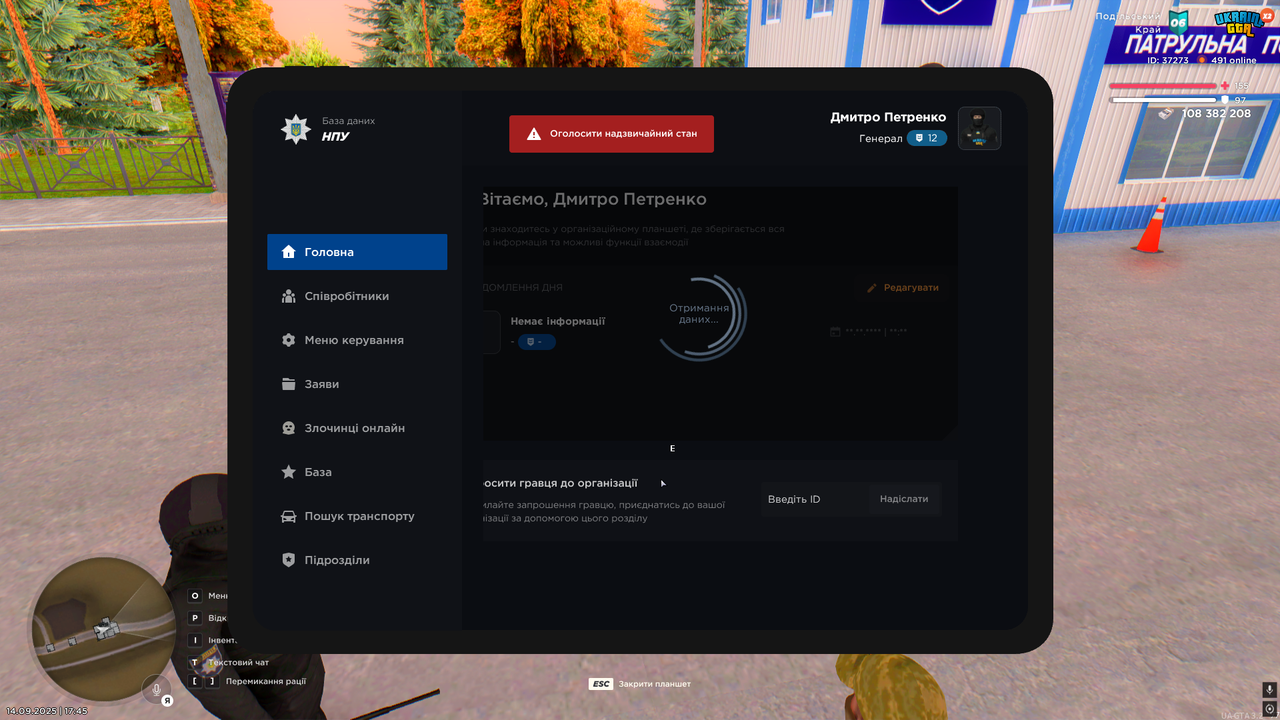Viewport: 1280px width, 720px height.
Task: Click the small microphone icon at screen corner
Action: (x=1269, y=689)
